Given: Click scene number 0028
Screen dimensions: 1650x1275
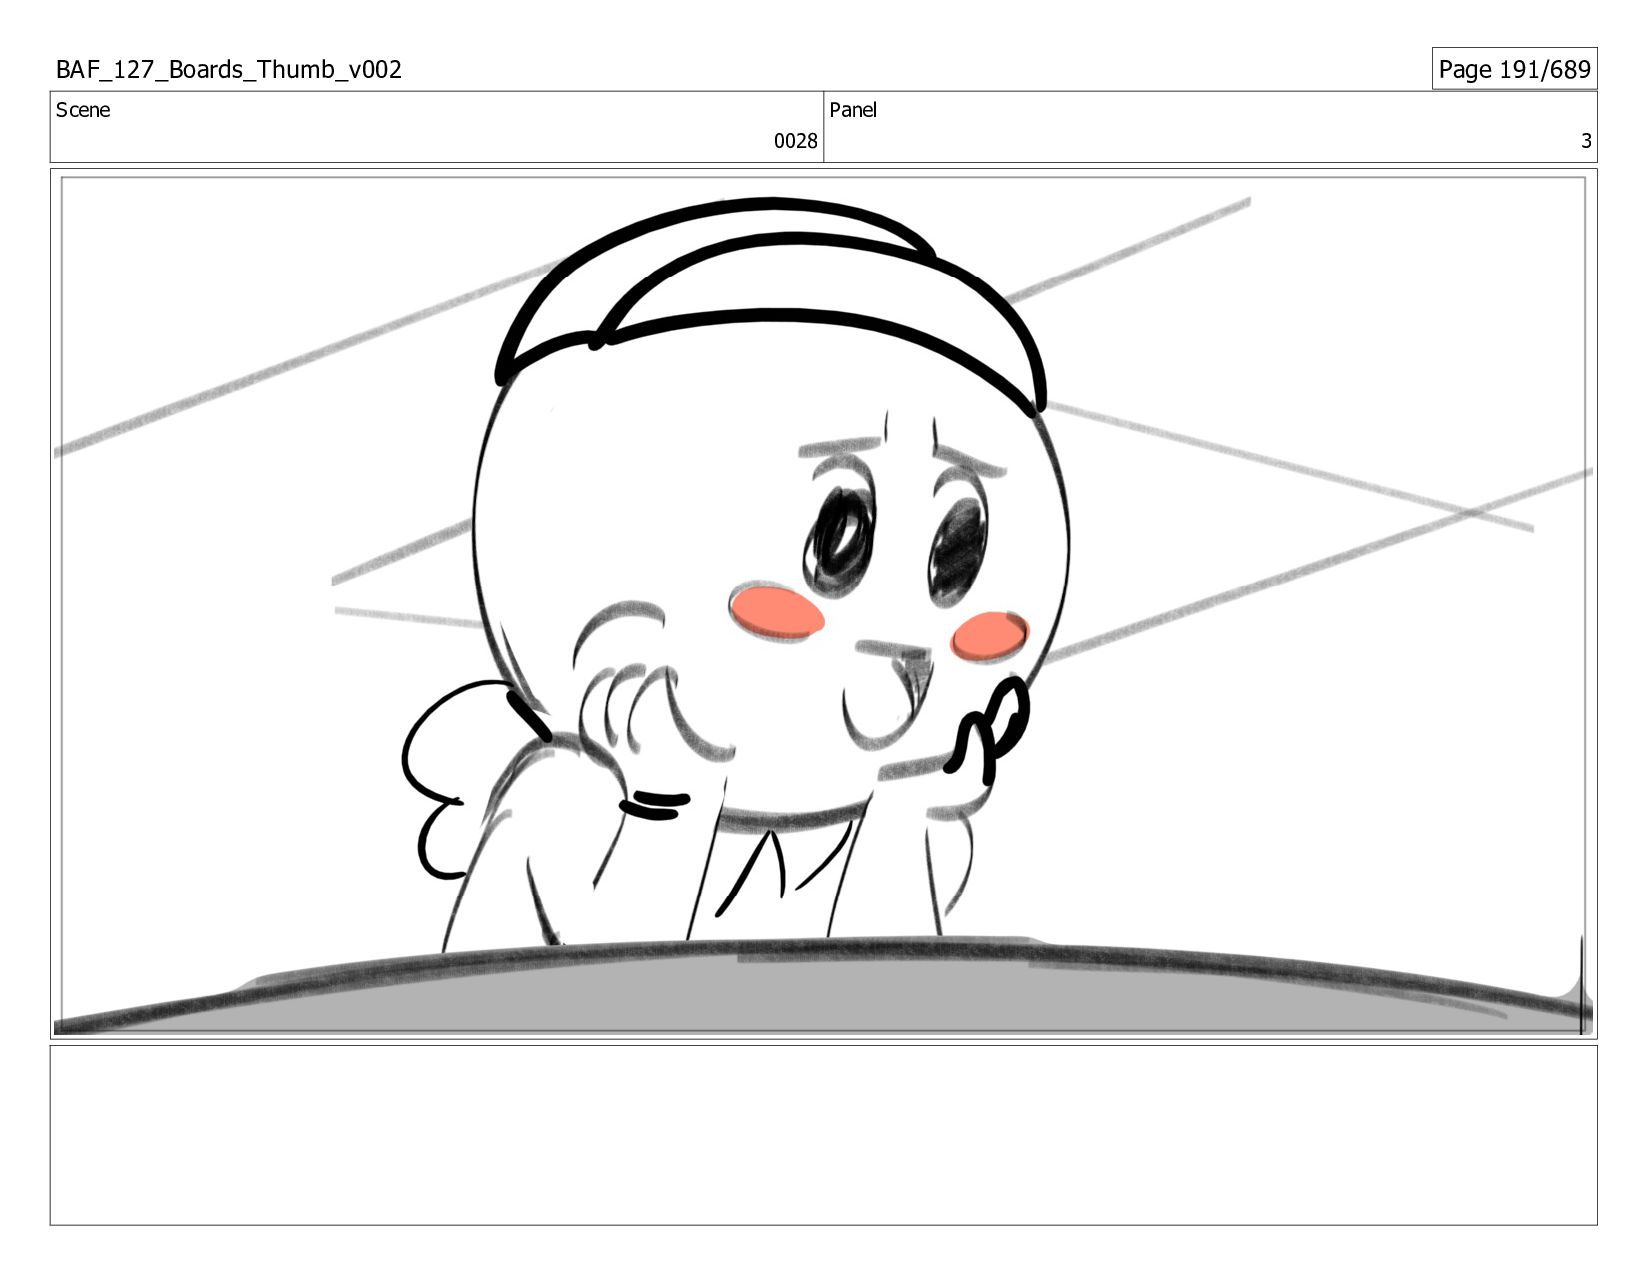Looking at the screenshot, I should click(795, 141).
